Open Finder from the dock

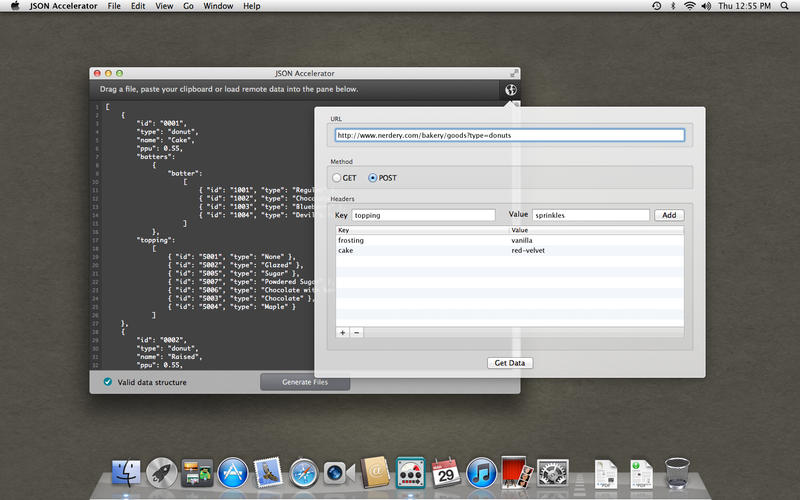pos(126,472)
